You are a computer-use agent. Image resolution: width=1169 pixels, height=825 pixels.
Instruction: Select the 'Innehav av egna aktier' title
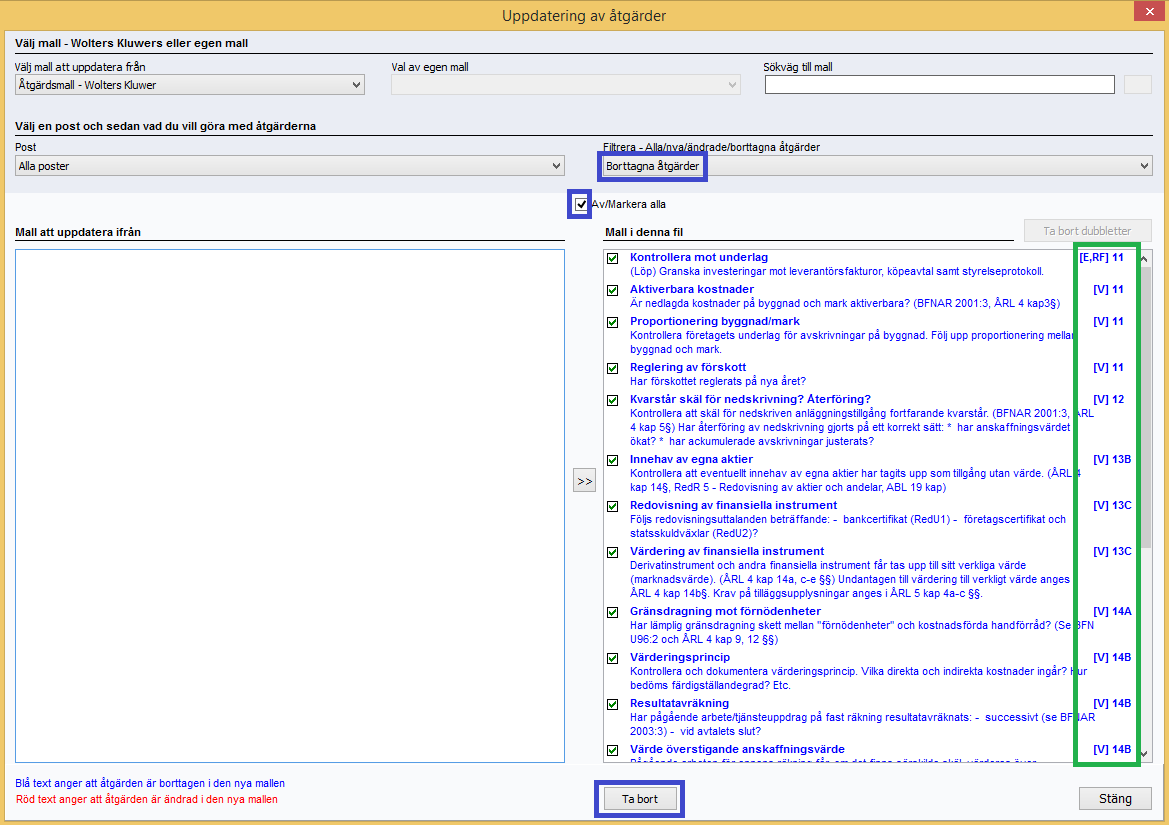pos(691,459)
